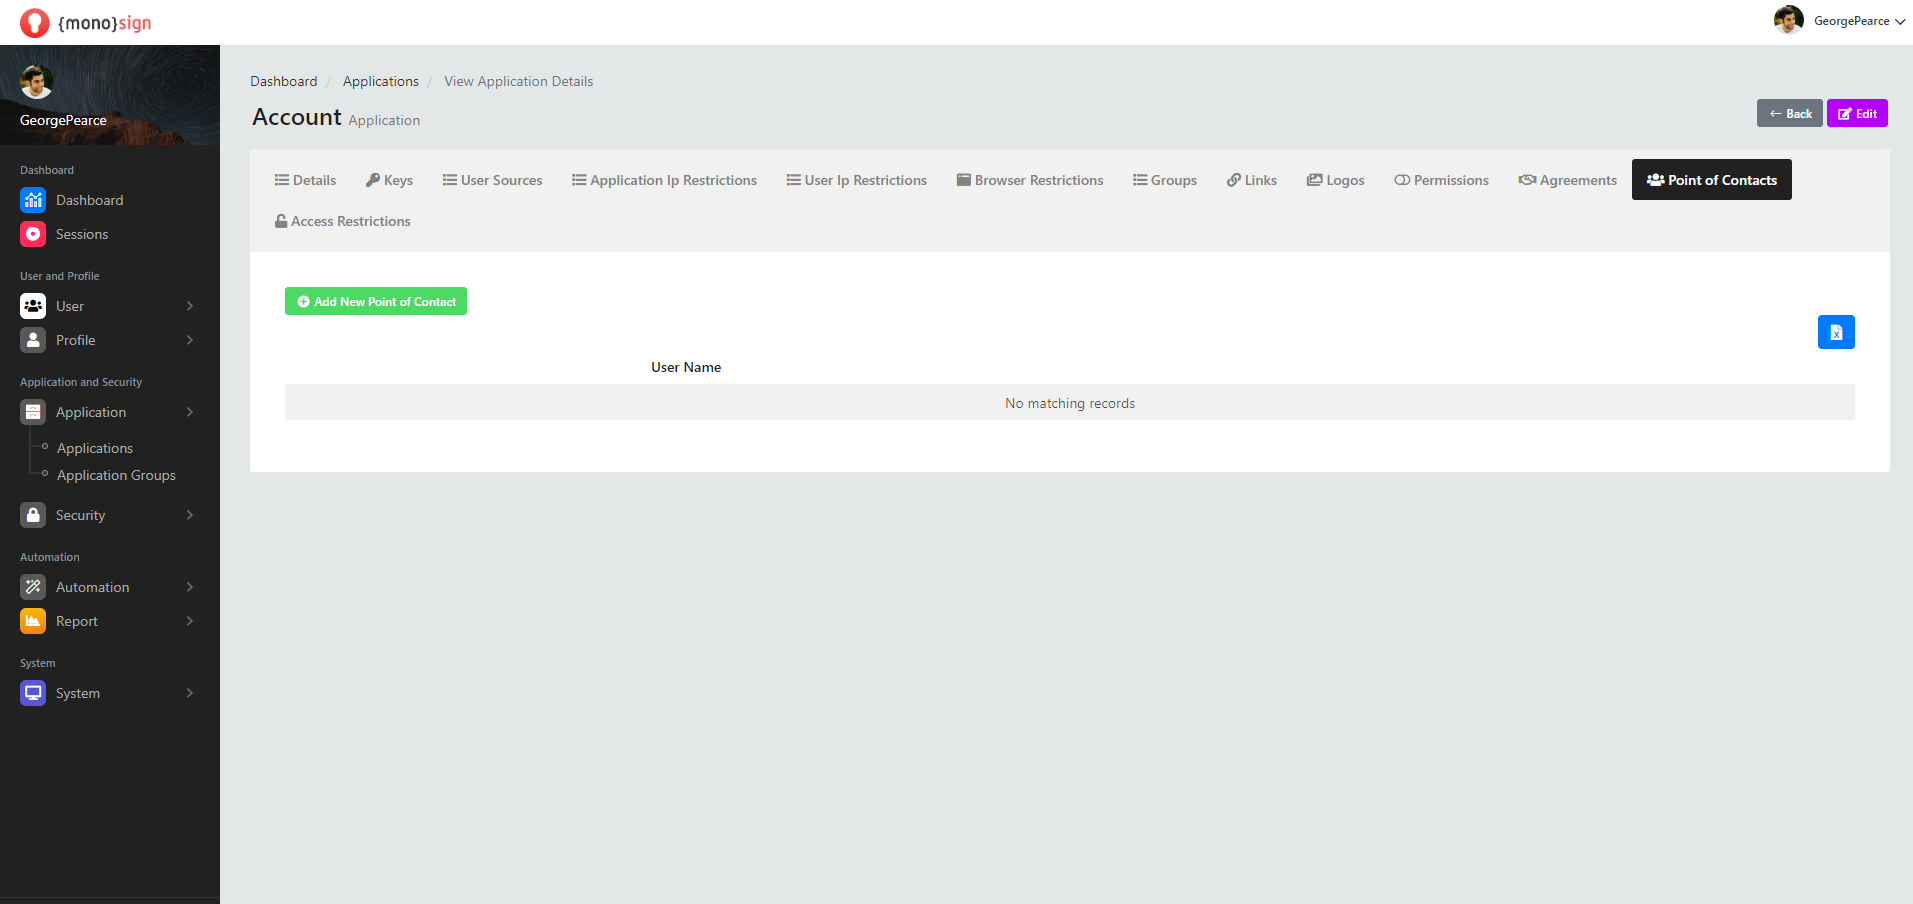
Task: Go to Applications breadcrumb link
Action: coord(380,81)
